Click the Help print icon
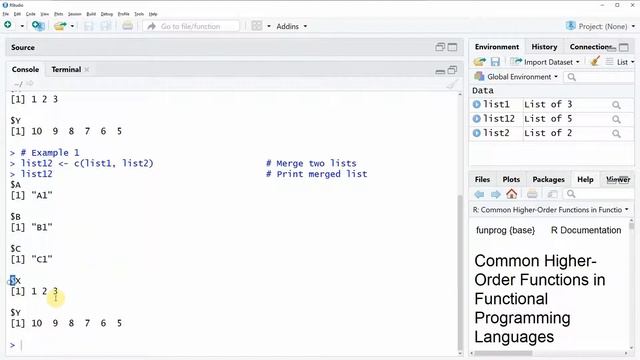This screenshot has height=360, width=640. tap(532, 194)
